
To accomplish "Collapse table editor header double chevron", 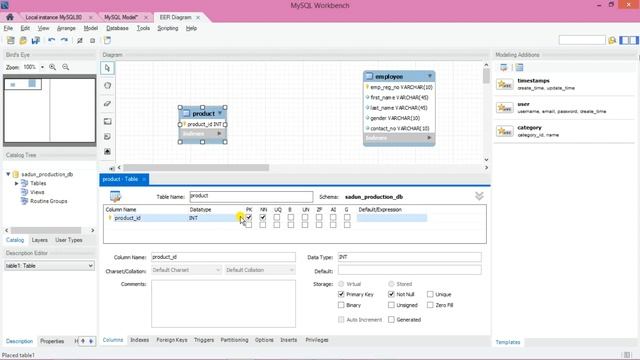I will pyautogui.click(x=479, y=196).
